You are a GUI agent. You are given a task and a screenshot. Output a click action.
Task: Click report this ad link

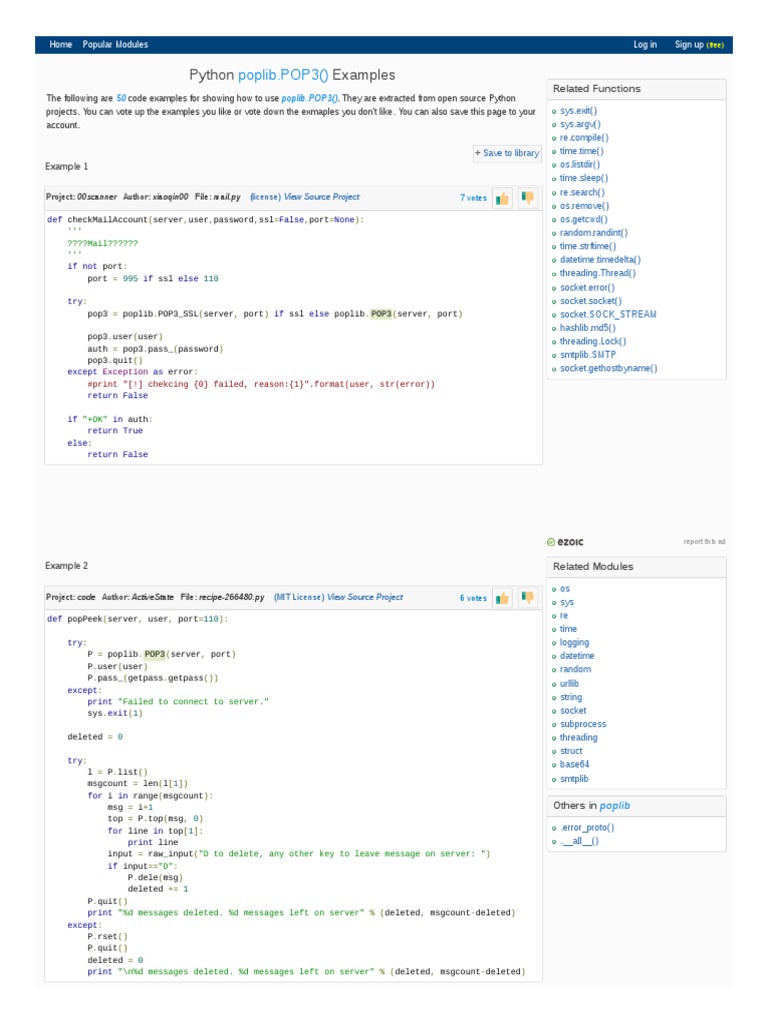(704, 542)
